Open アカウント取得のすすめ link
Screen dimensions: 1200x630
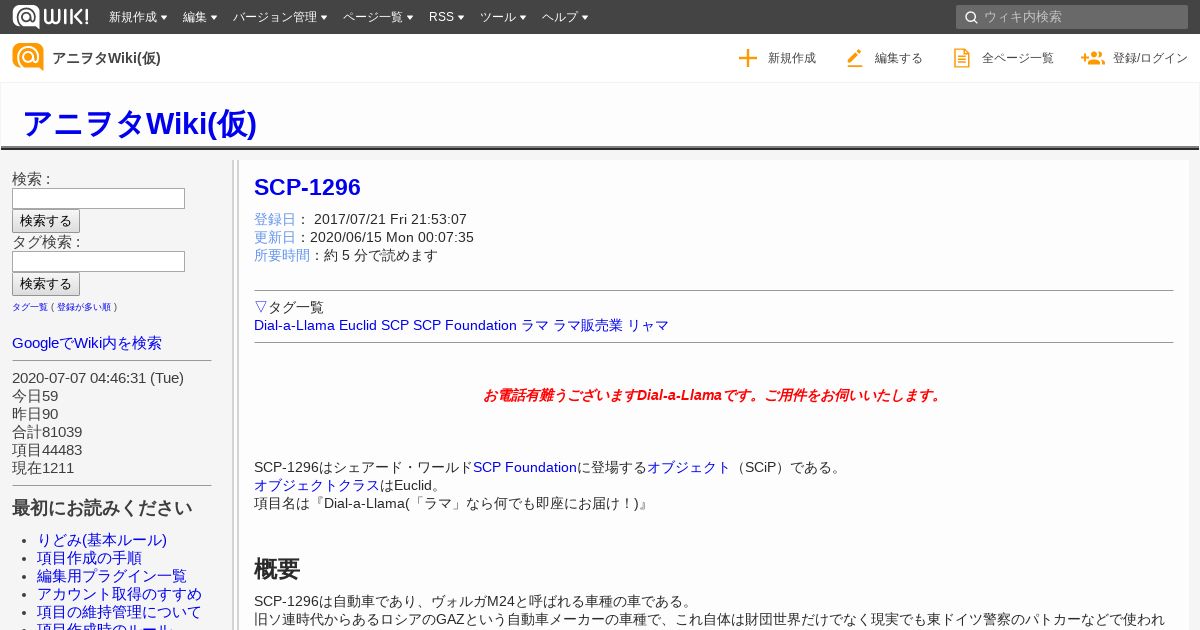tap(119, 594)
